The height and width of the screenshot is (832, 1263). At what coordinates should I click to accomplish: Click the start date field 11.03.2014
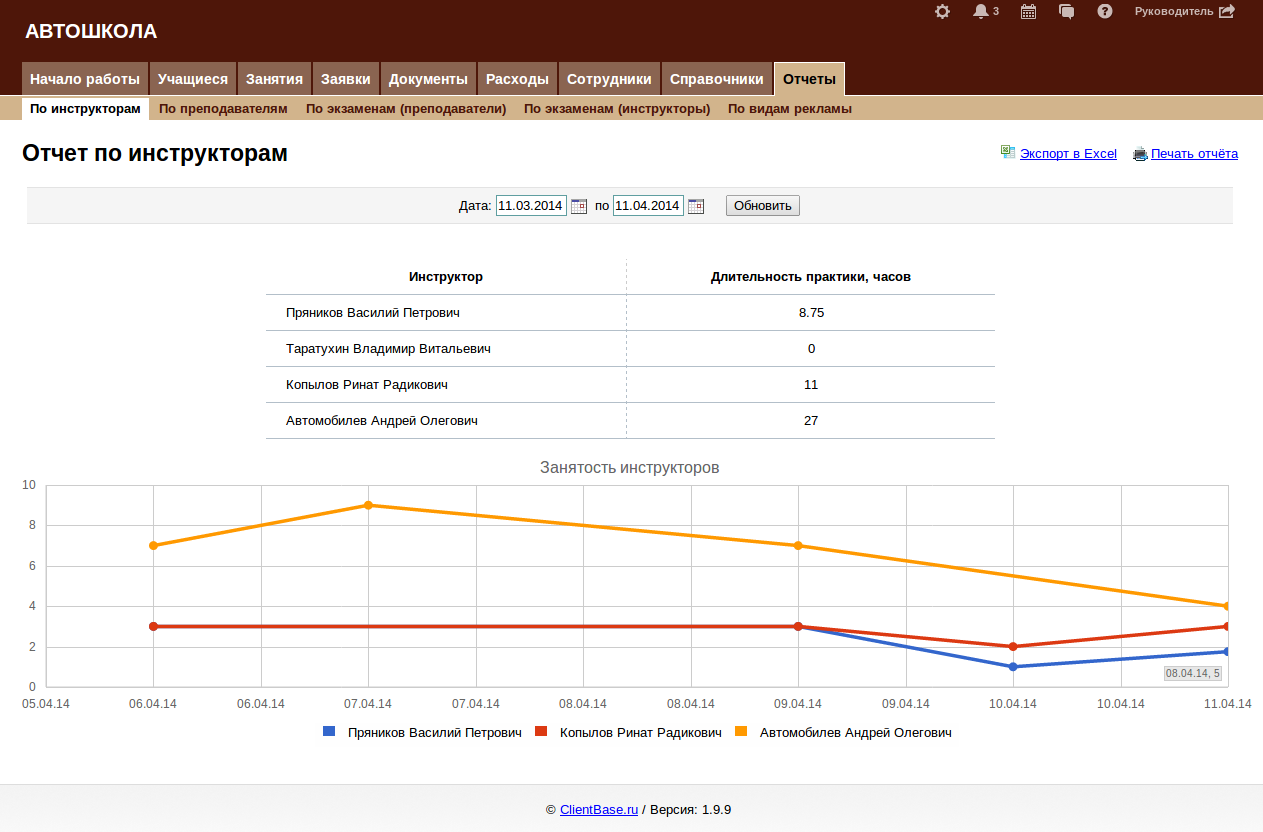point(531,206)
